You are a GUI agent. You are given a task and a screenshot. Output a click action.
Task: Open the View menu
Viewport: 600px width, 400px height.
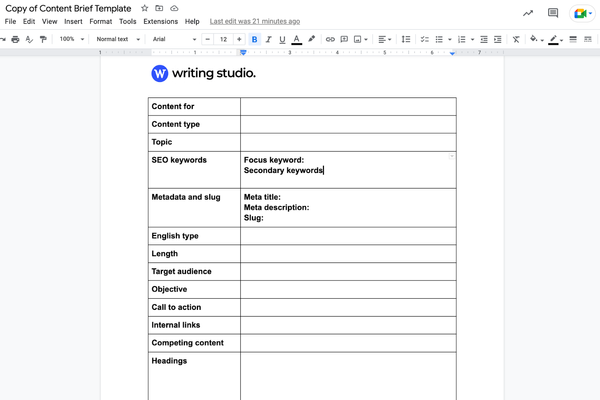(x=49, y=21)
